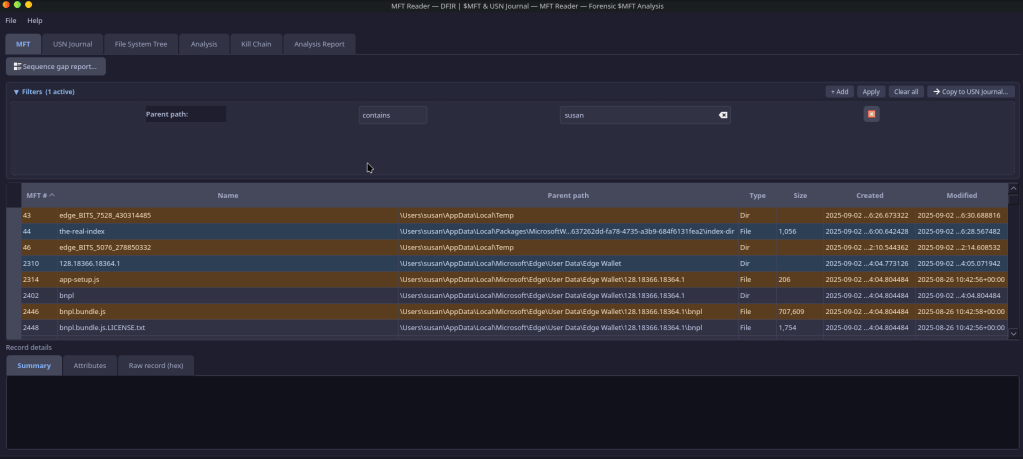Switch to the Kill Chain tab

pyautogui.click(x=256, y=44)
